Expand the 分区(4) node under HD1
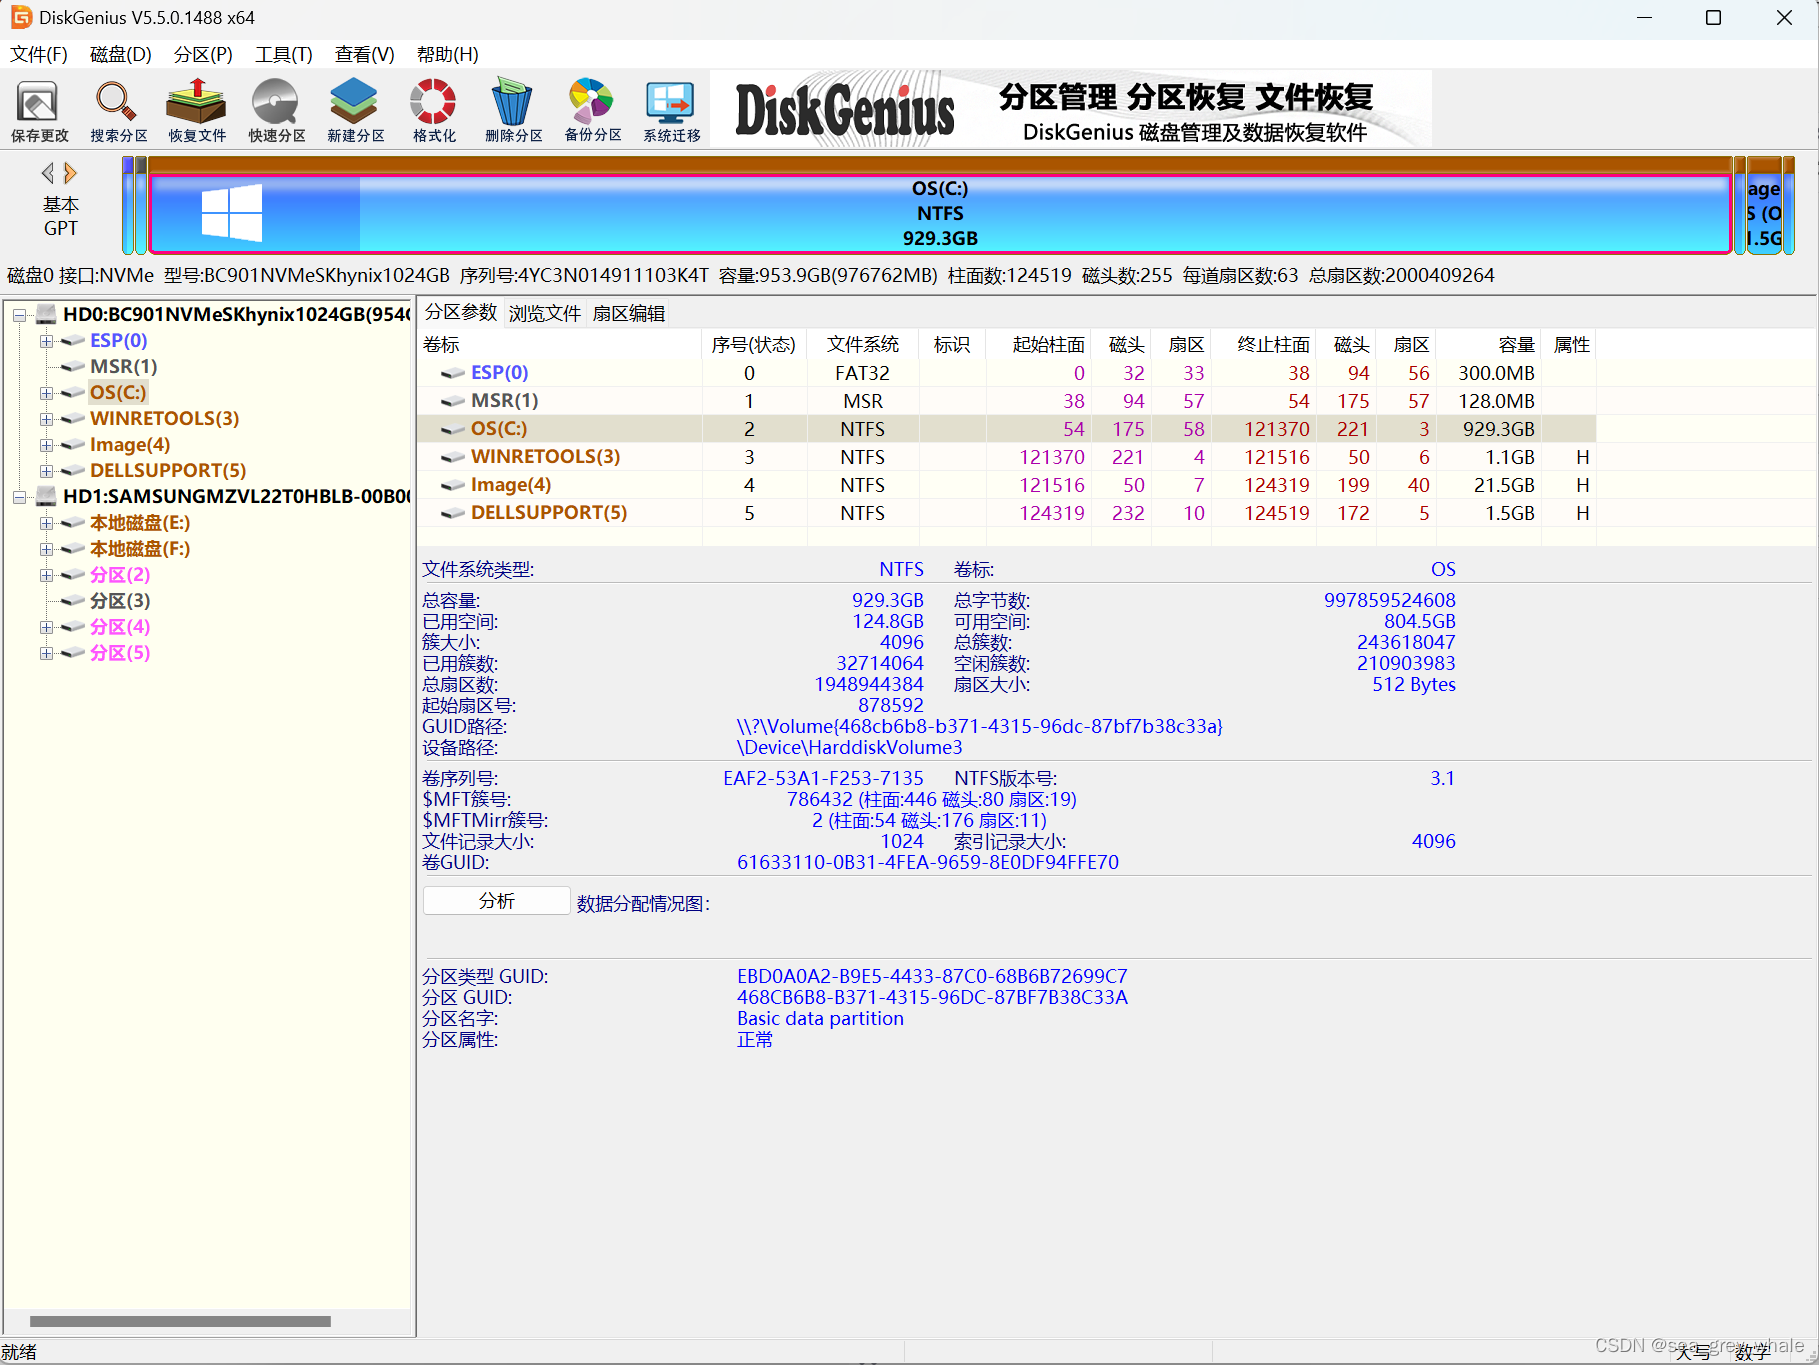Image resolution: width=1819 pixels, height=1365 pixels. pos(46,627)
